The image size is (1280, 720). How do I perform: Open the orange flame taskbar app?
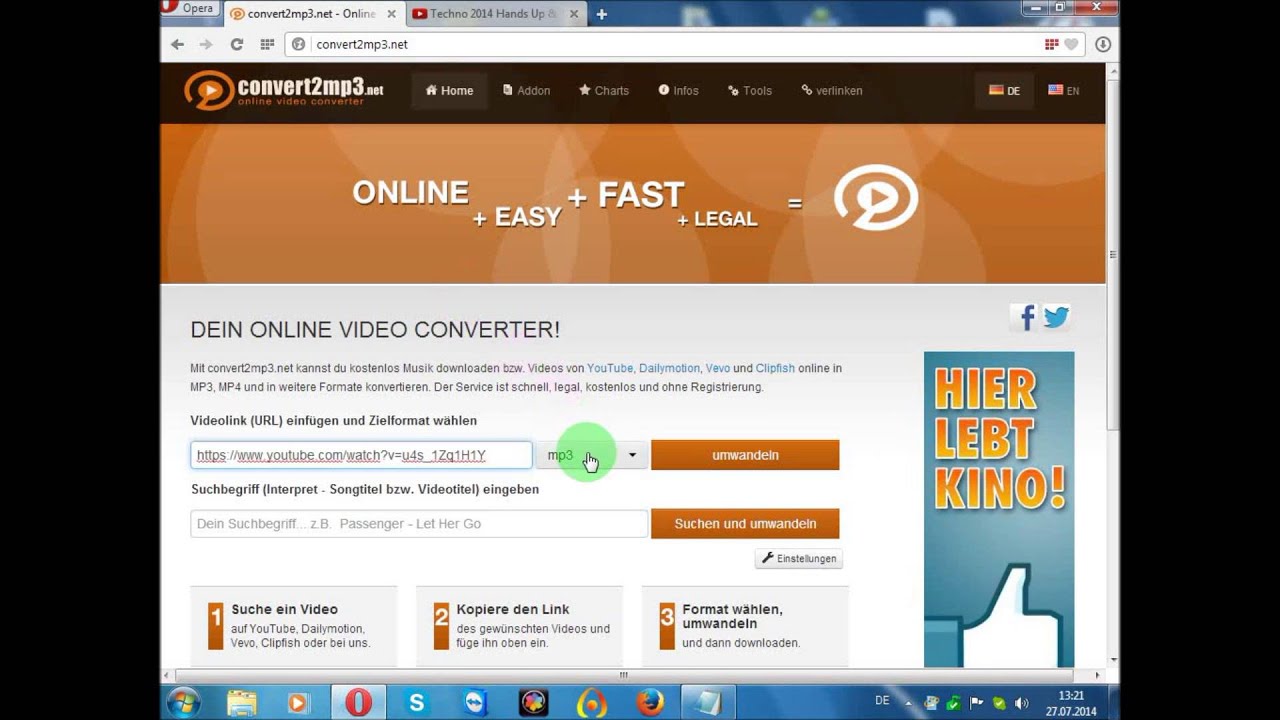591,703
